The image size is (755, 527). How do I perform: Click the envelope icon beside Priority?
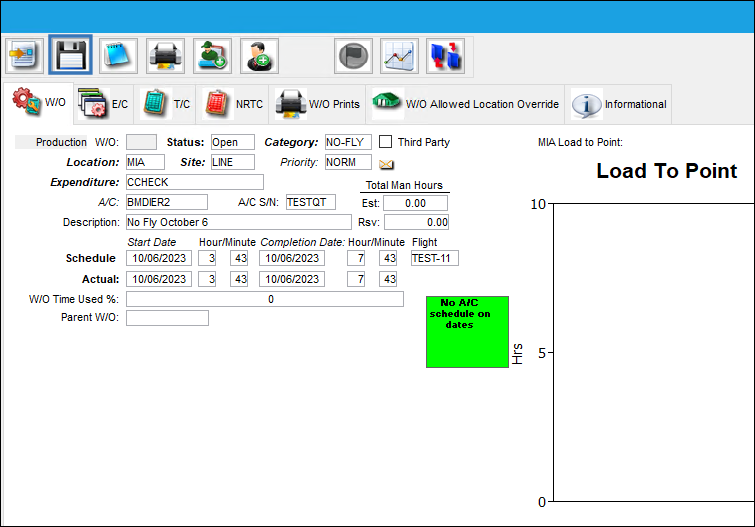(386, 164)
